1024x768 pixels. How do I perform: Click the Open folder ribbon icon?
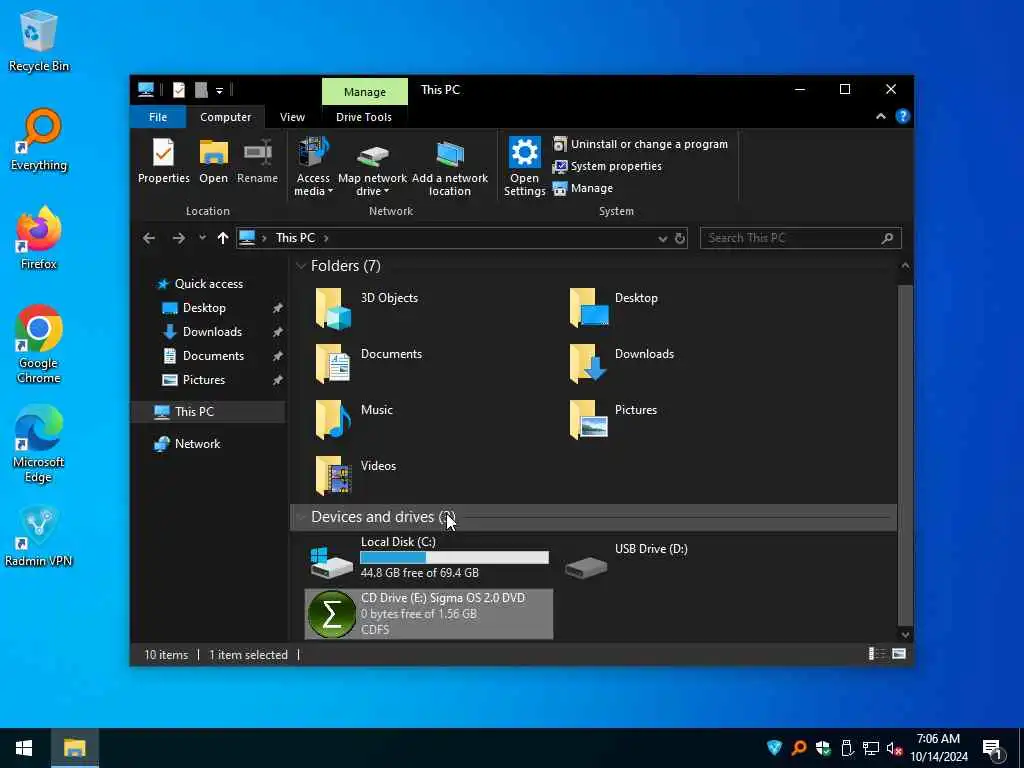click(214, 161)
